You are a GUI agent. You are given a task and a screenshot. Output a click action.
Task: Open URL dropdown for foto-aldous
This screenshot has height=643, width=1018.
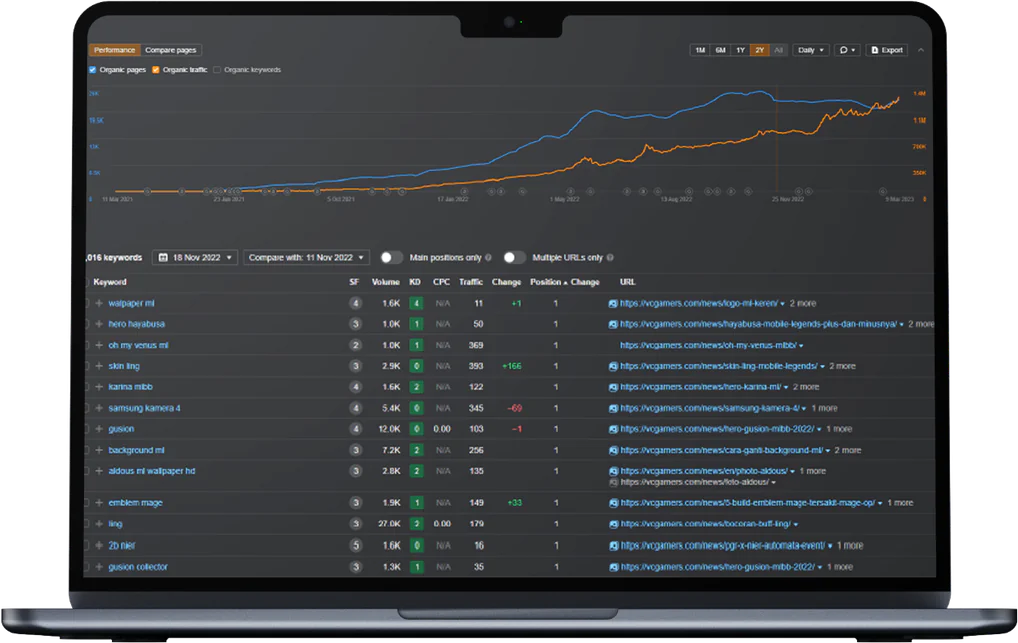[773, 483]
